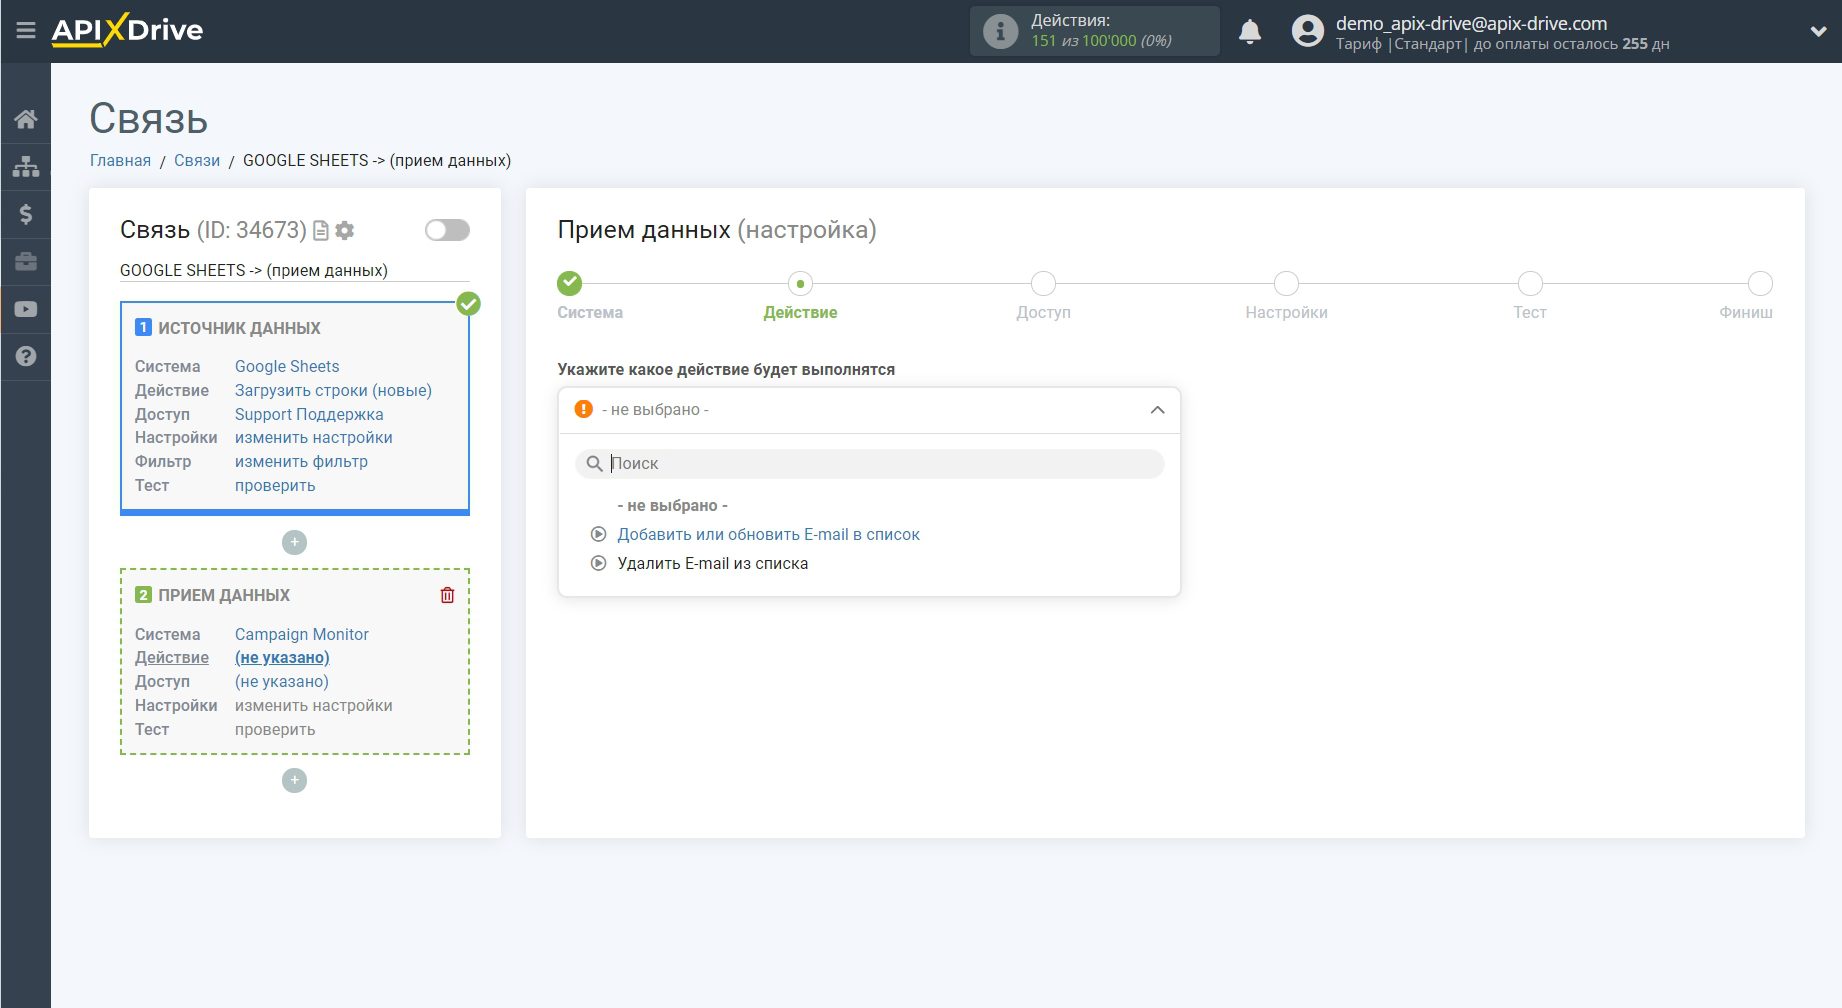
Task: Click the document icon next to connection ID
Action: pyautogui.click(x=321, y=231)
